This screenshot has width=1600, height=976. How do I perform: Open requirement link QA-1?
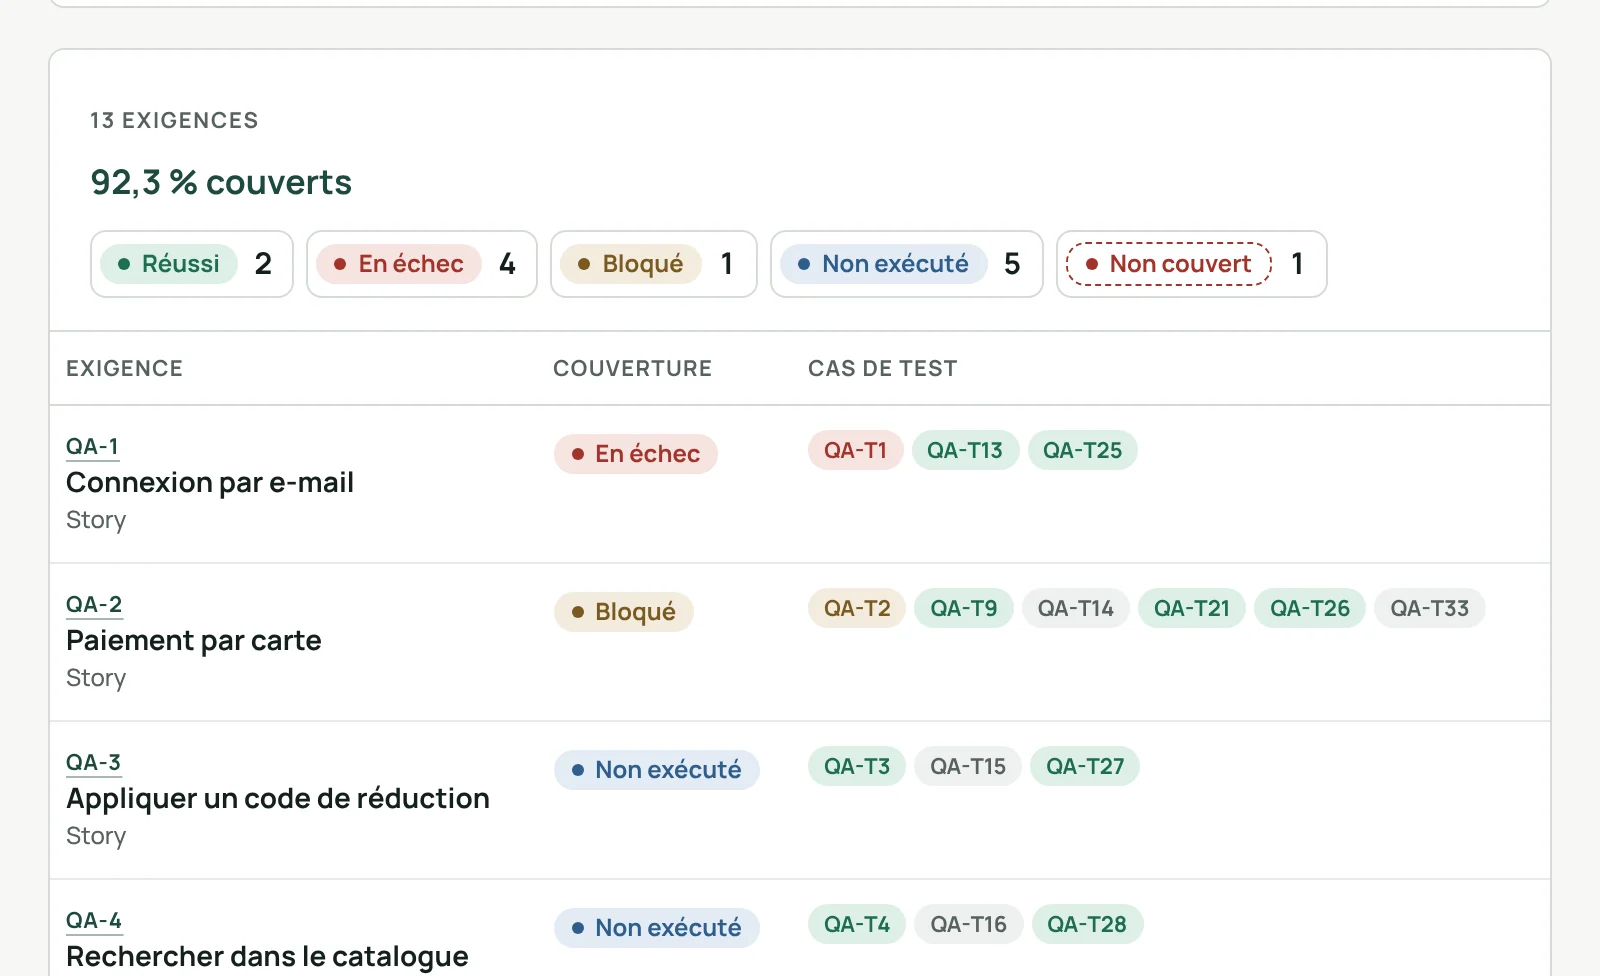93,446
